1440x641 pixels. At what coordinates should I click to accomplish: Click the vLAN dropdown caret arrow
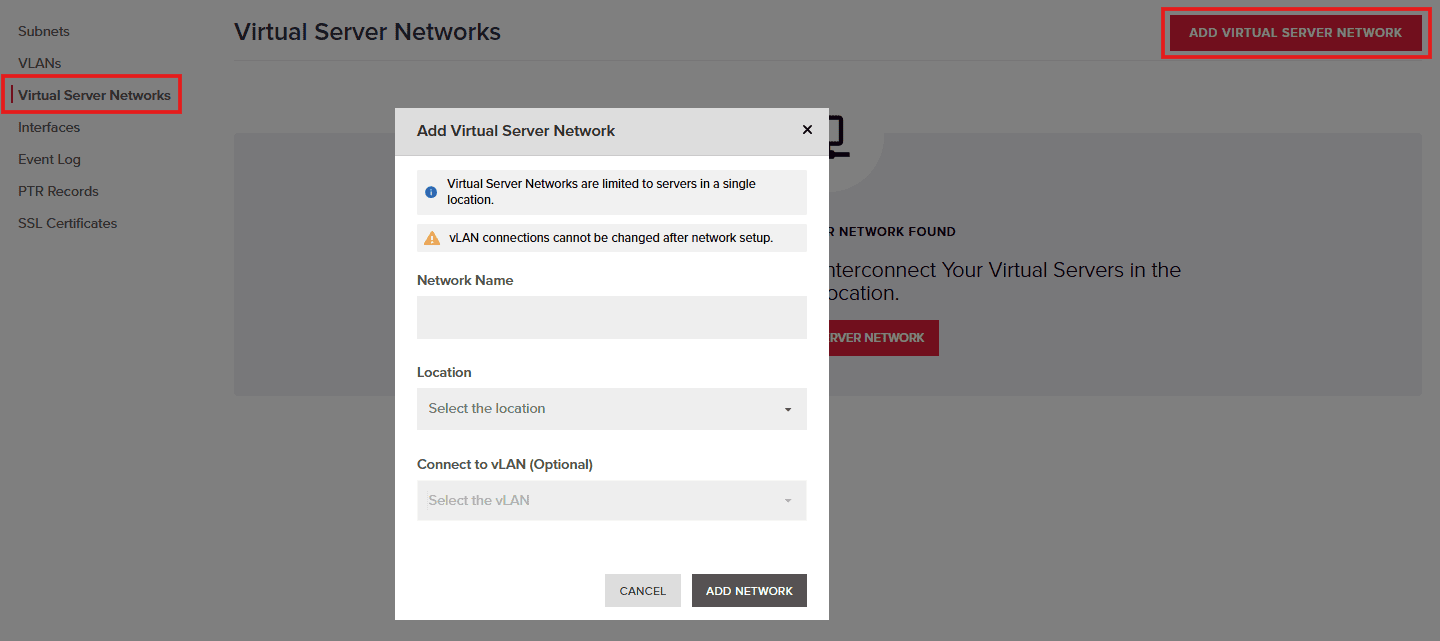[786, 500]
